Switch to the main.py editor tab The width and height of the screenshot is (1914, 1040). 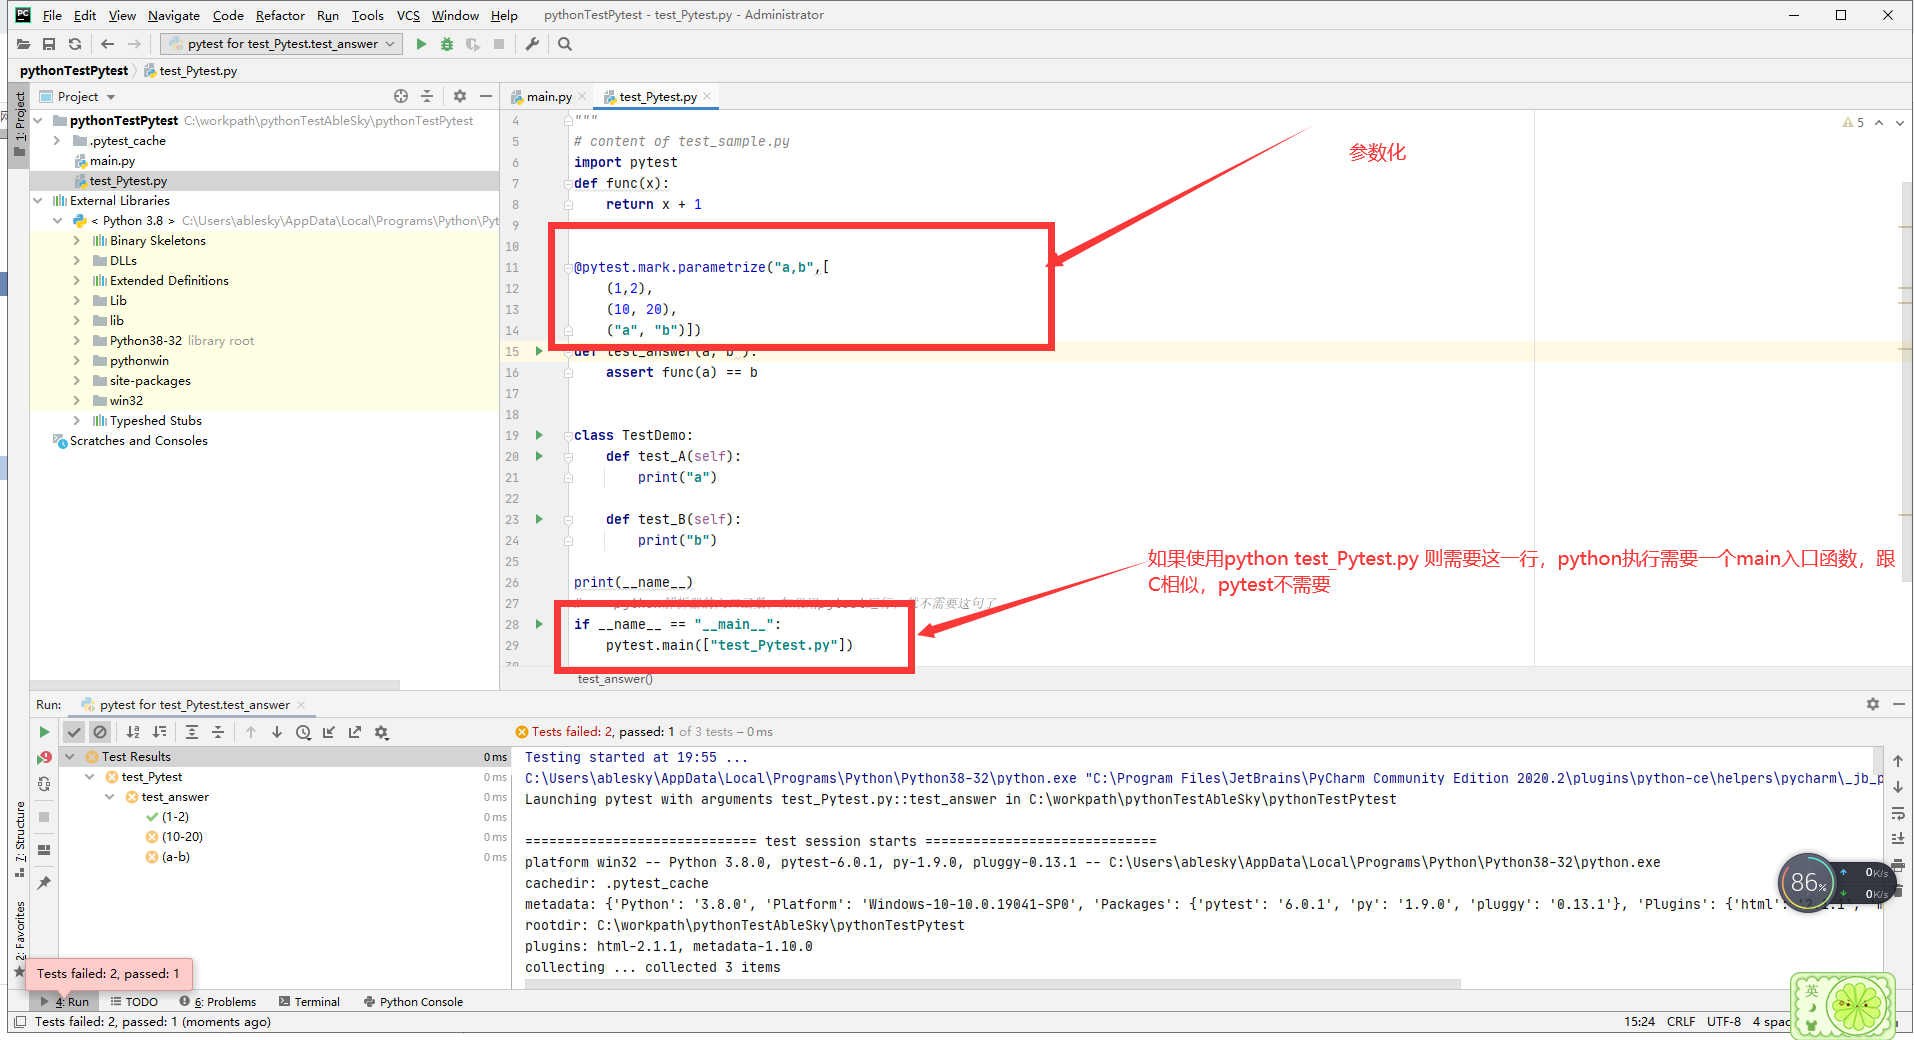548,97
